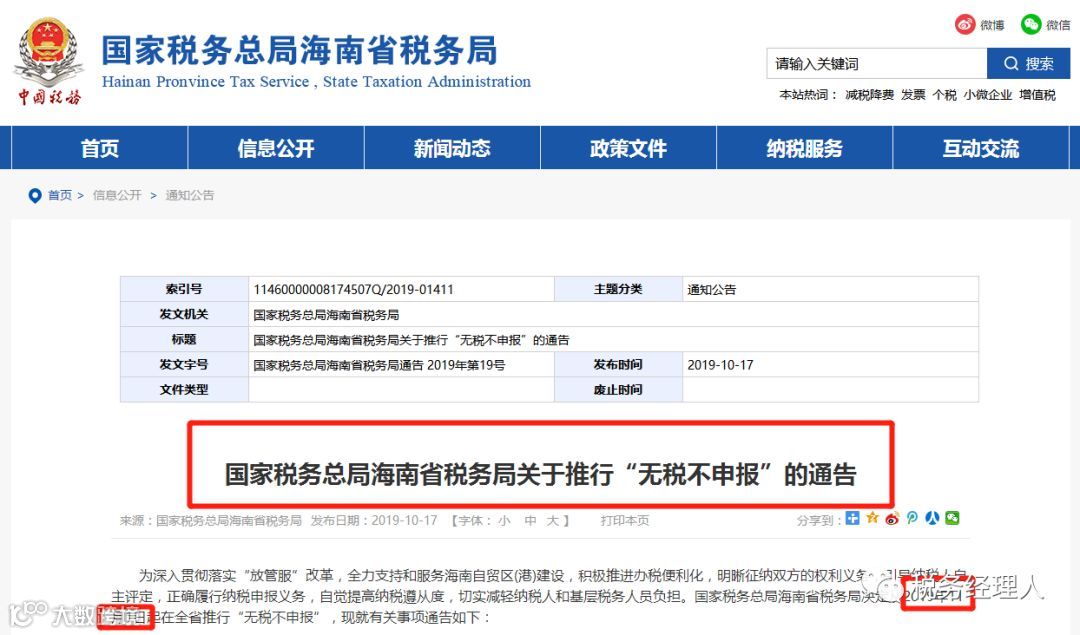Share using the teal P icon
1080x635 pixels.
(x=912, y=519)
